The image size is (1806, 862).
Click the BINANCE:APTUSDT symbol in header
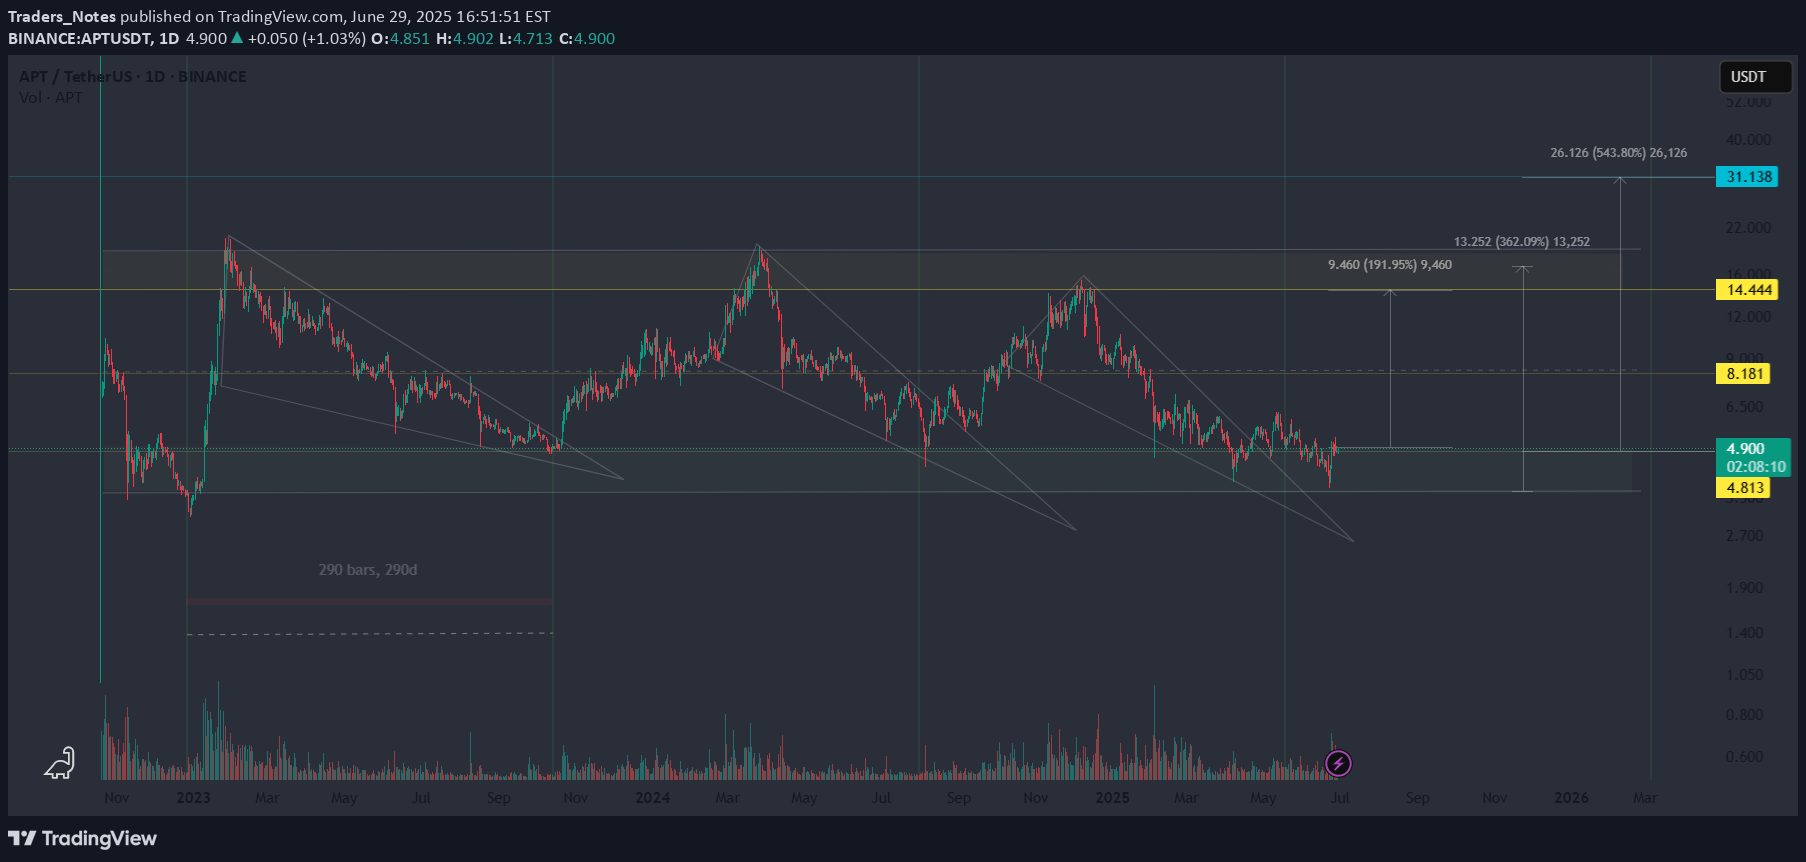(x=80, y=39)
